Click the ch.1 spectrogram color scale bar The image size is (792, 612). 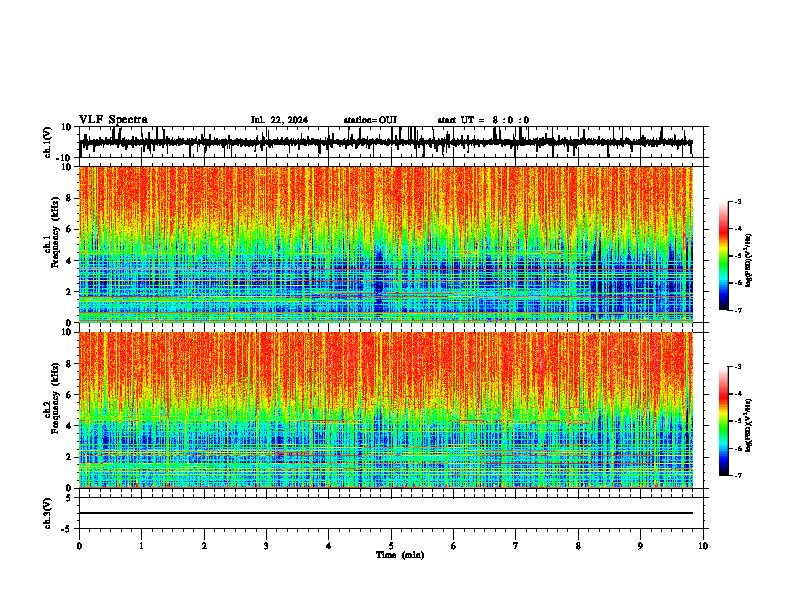point(724,256)
